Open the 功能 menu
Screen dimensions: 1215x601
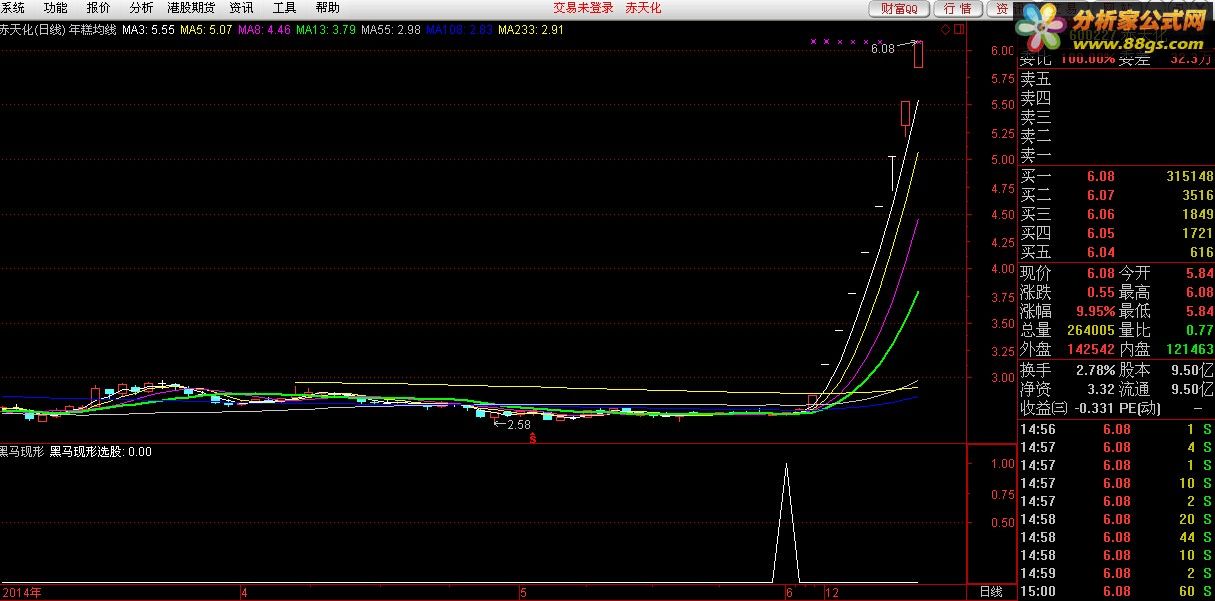coord(56,8)
